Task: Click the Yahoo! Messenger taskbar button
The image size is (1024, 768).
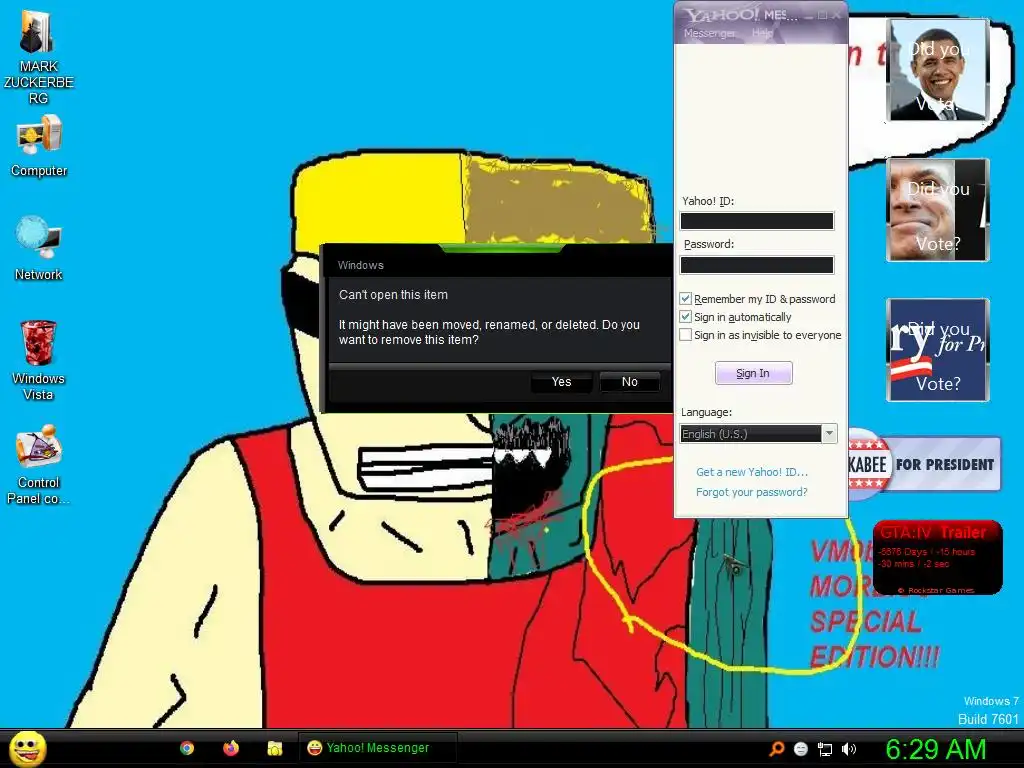Action: 377,748
